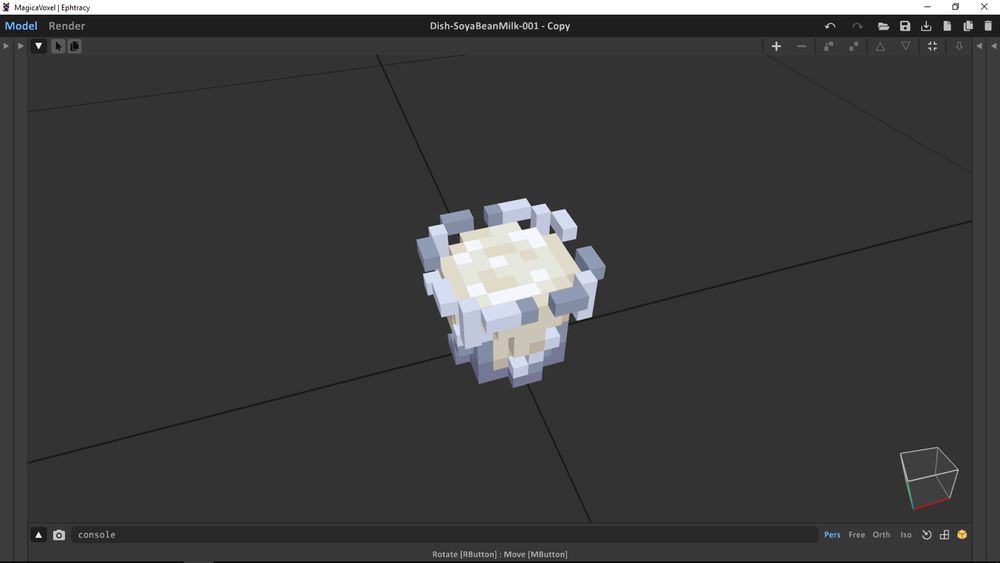Reset the camera with the circular arrow icon
This screenshot has height=563, width=1000.
(x=927, y=535)
